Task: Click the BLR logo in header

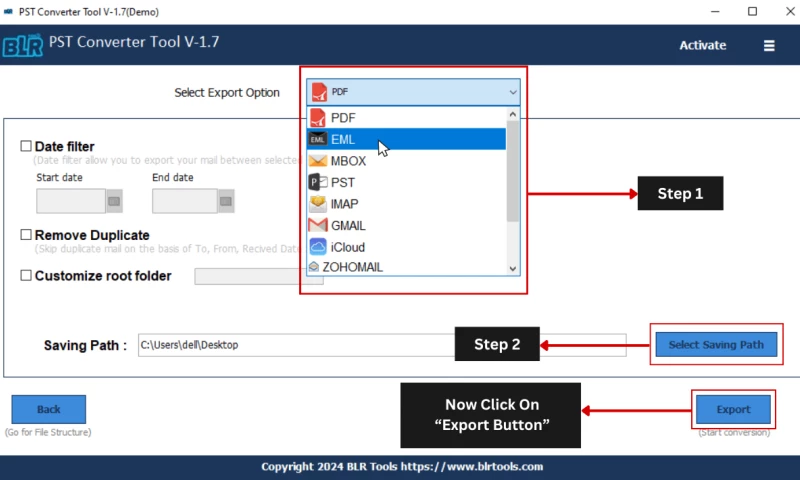Action: [x=23, y=45]
